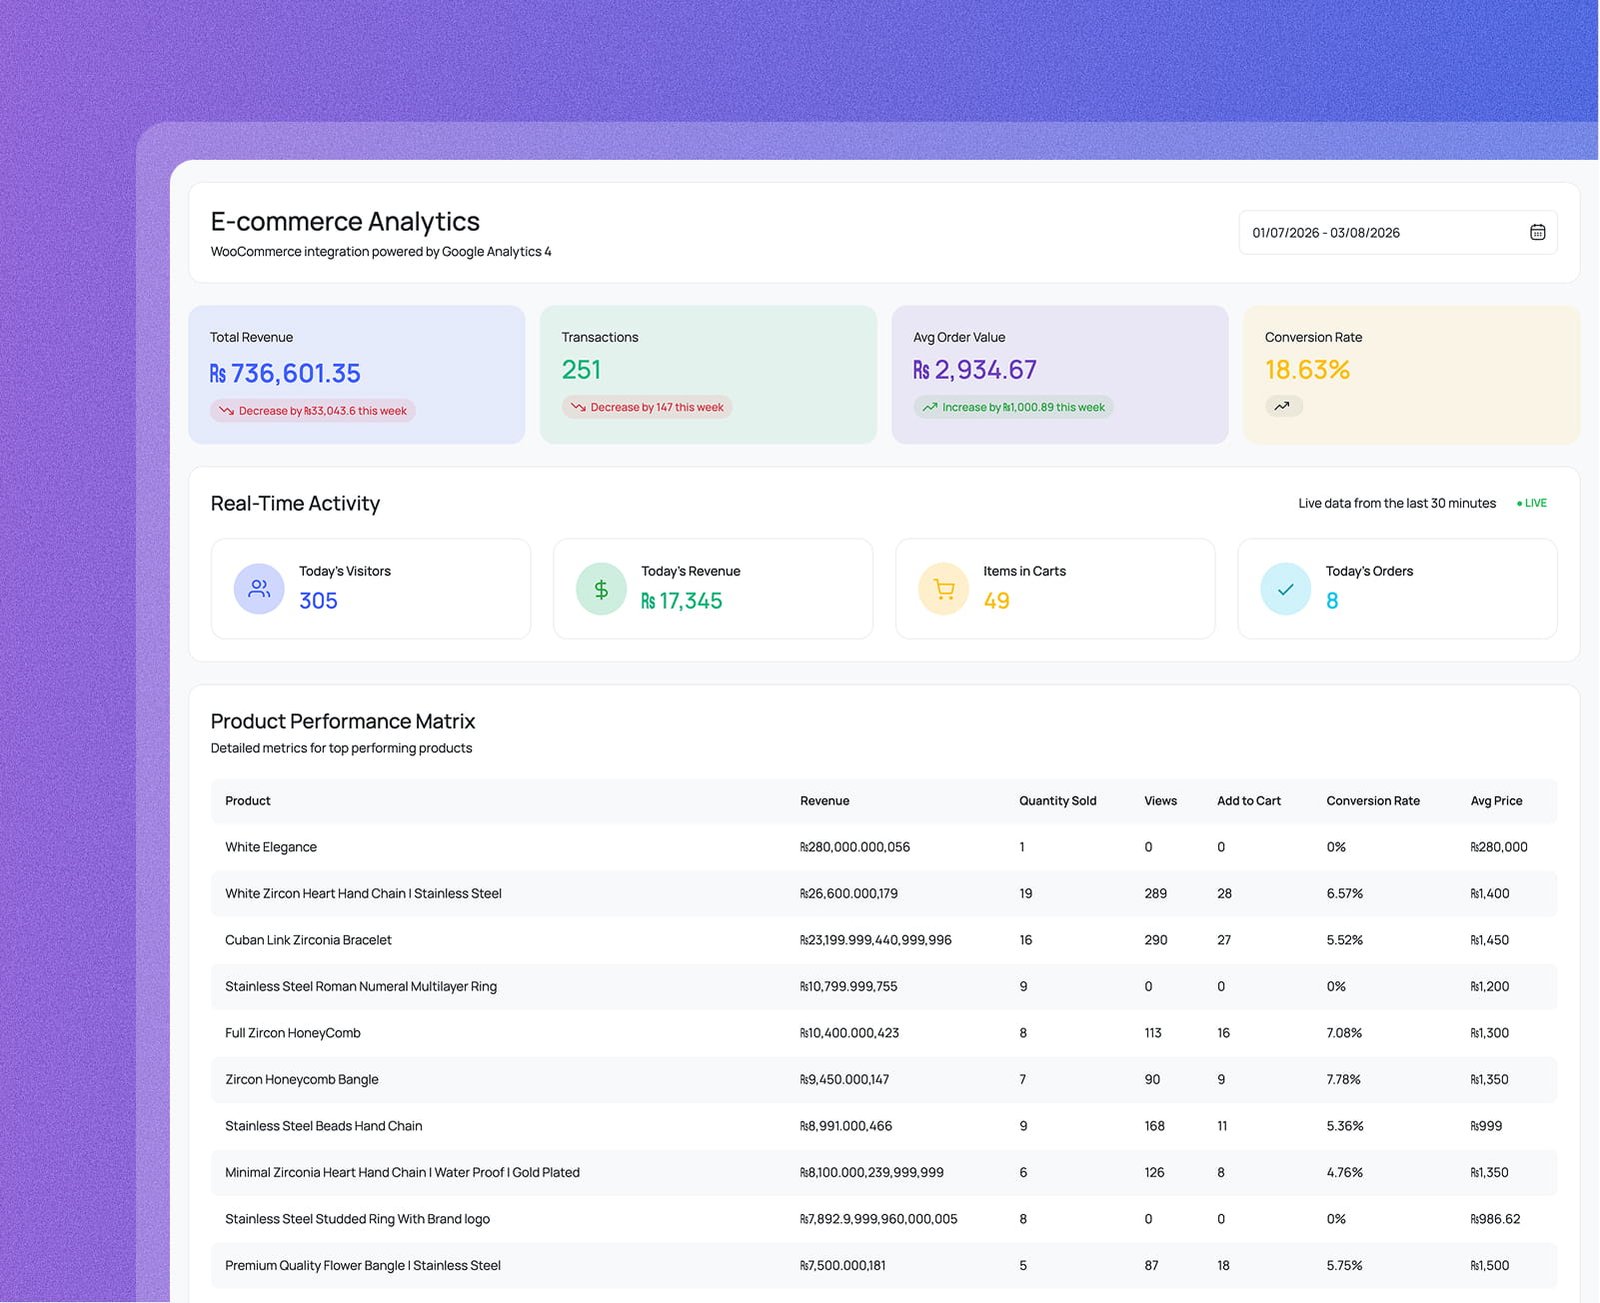The height and width of the screenshot is (1303, 1600).
Task: Sort by Conversion Rate column header
Action: pyautogui.click(x=1373, y=800)
